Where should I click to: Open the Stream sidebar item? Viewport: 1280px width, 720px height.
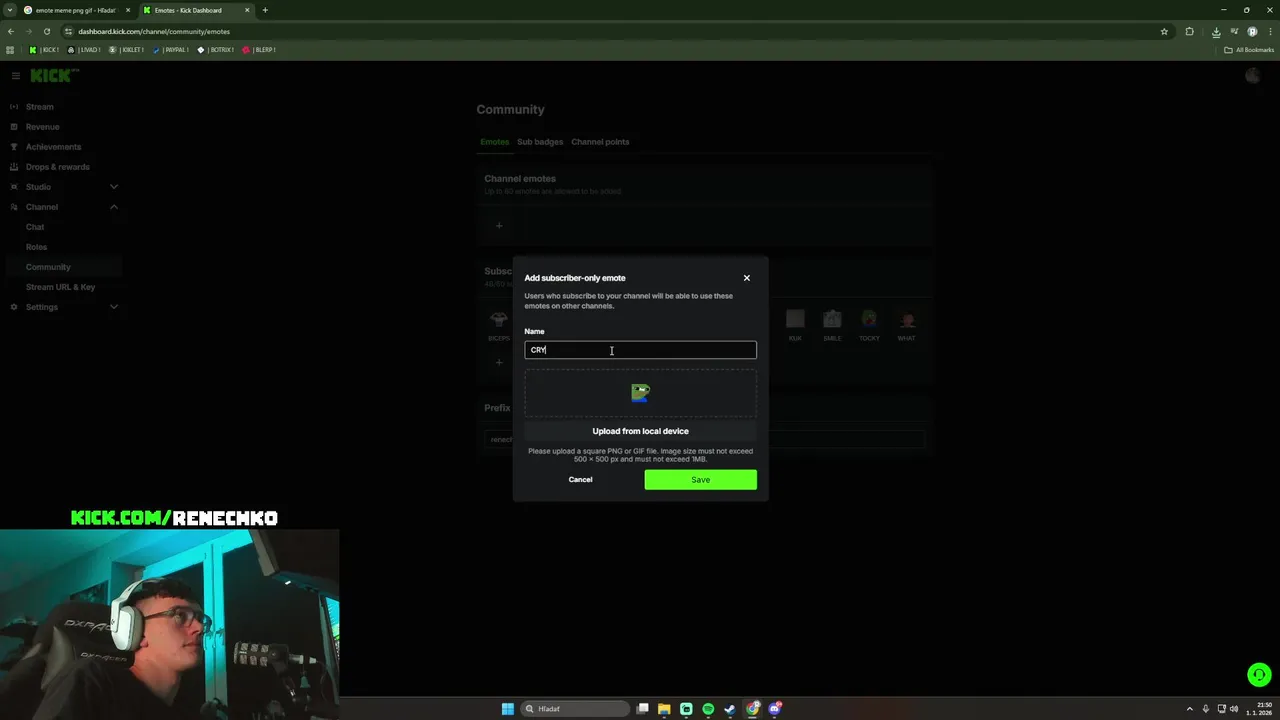[x=40, y=107]
